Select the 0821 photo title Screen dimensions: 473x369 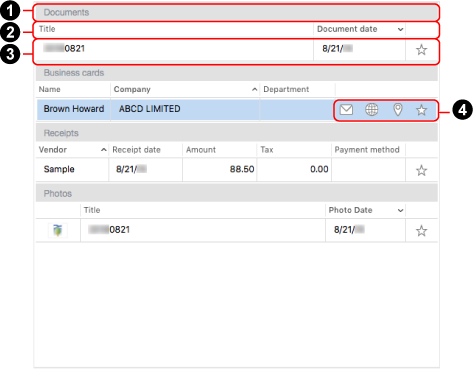point(109,230)
